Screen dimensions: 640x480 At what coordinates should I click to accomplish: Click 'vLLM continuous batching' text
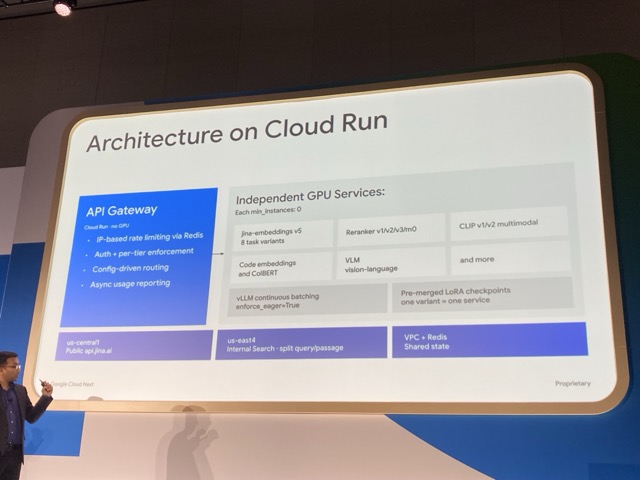pyautogui.click(x=278, y=297)
